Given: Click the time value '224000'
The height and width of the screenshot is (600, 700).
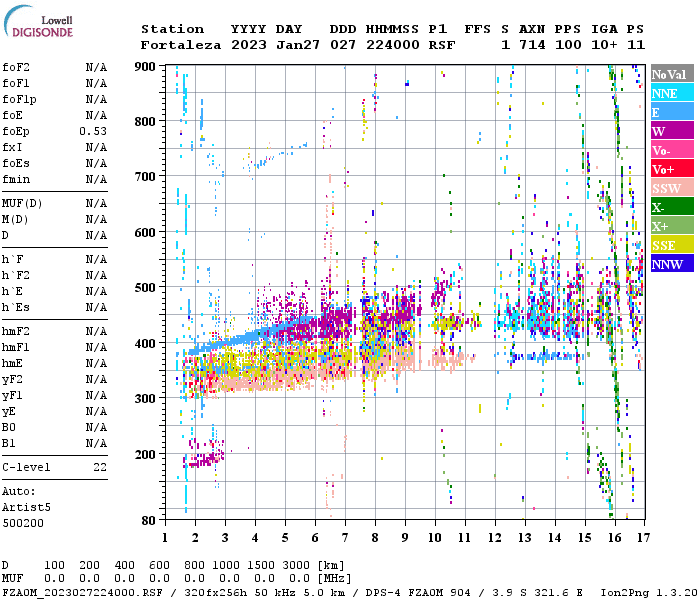Looking at the screenshot, I should click(x=393, y=45).
